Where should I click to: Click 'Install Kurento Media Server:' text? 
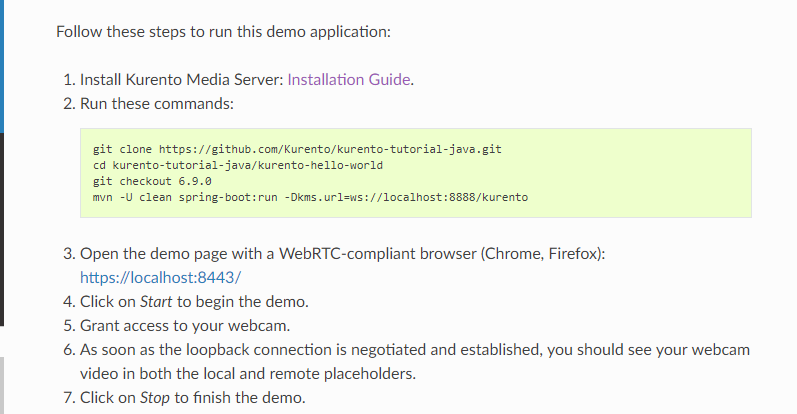(x=181, y=80)
